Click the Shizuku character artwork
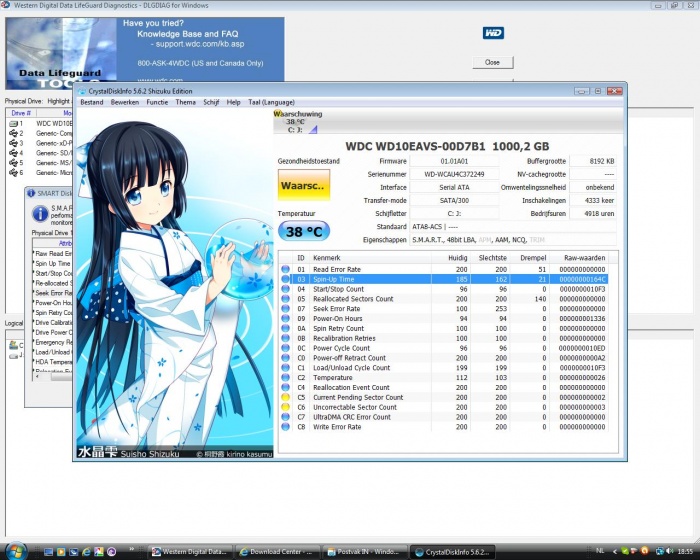 (x=175, y=284)
